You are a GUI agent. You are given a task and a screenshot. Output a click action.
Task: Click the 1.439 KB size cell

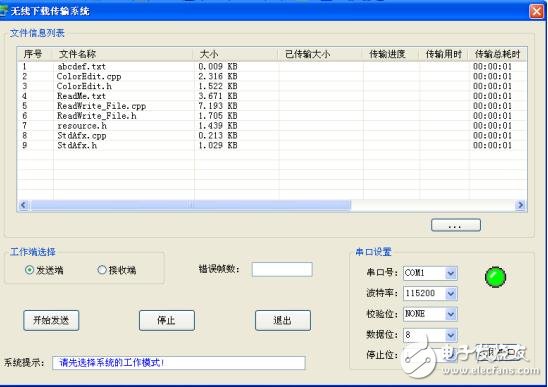pos(218,126)
